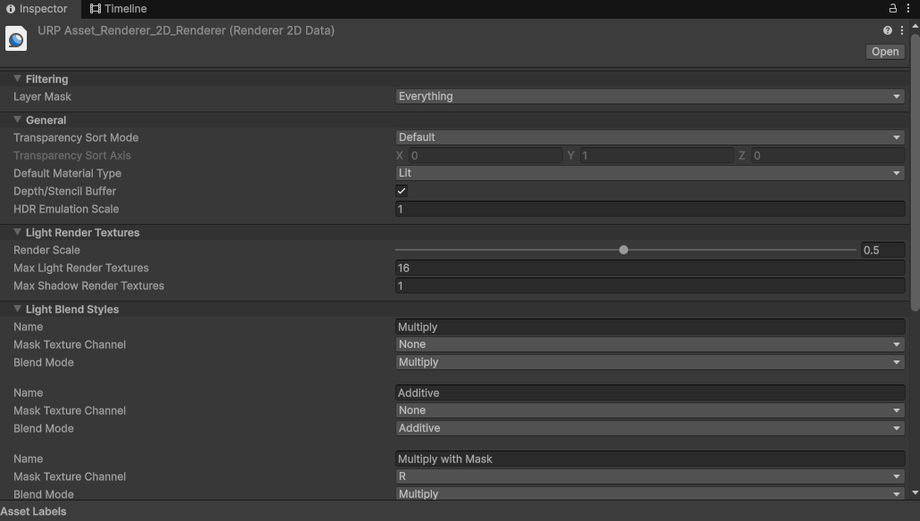This screenshot has width=920, height=521.
Task: Adjust the Render Scale slider handle
Action: tap(624, 250)
